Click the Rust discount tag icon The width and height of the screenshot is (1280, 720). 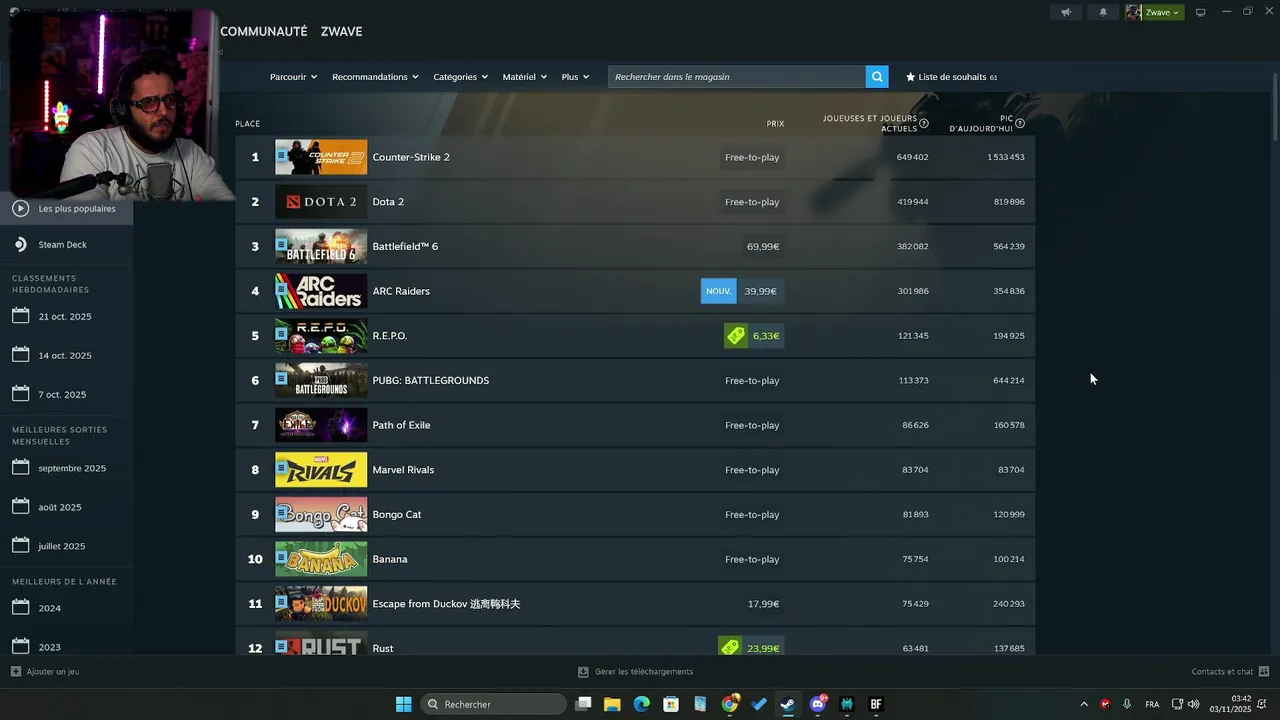730,647
